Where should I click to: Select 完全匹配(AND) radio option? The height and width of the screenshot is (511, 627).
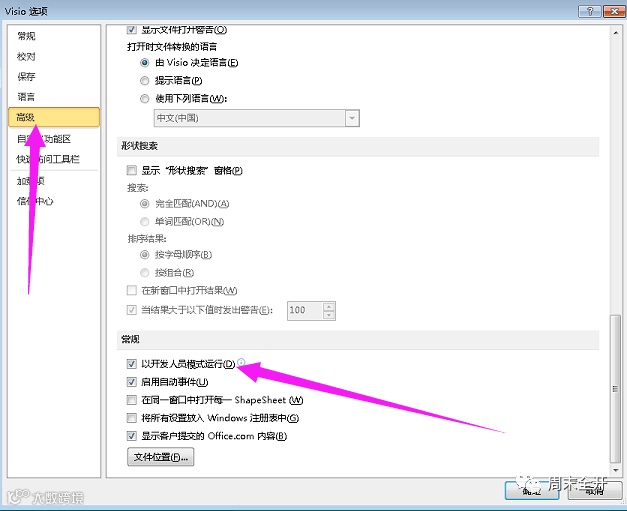[144, 204]
